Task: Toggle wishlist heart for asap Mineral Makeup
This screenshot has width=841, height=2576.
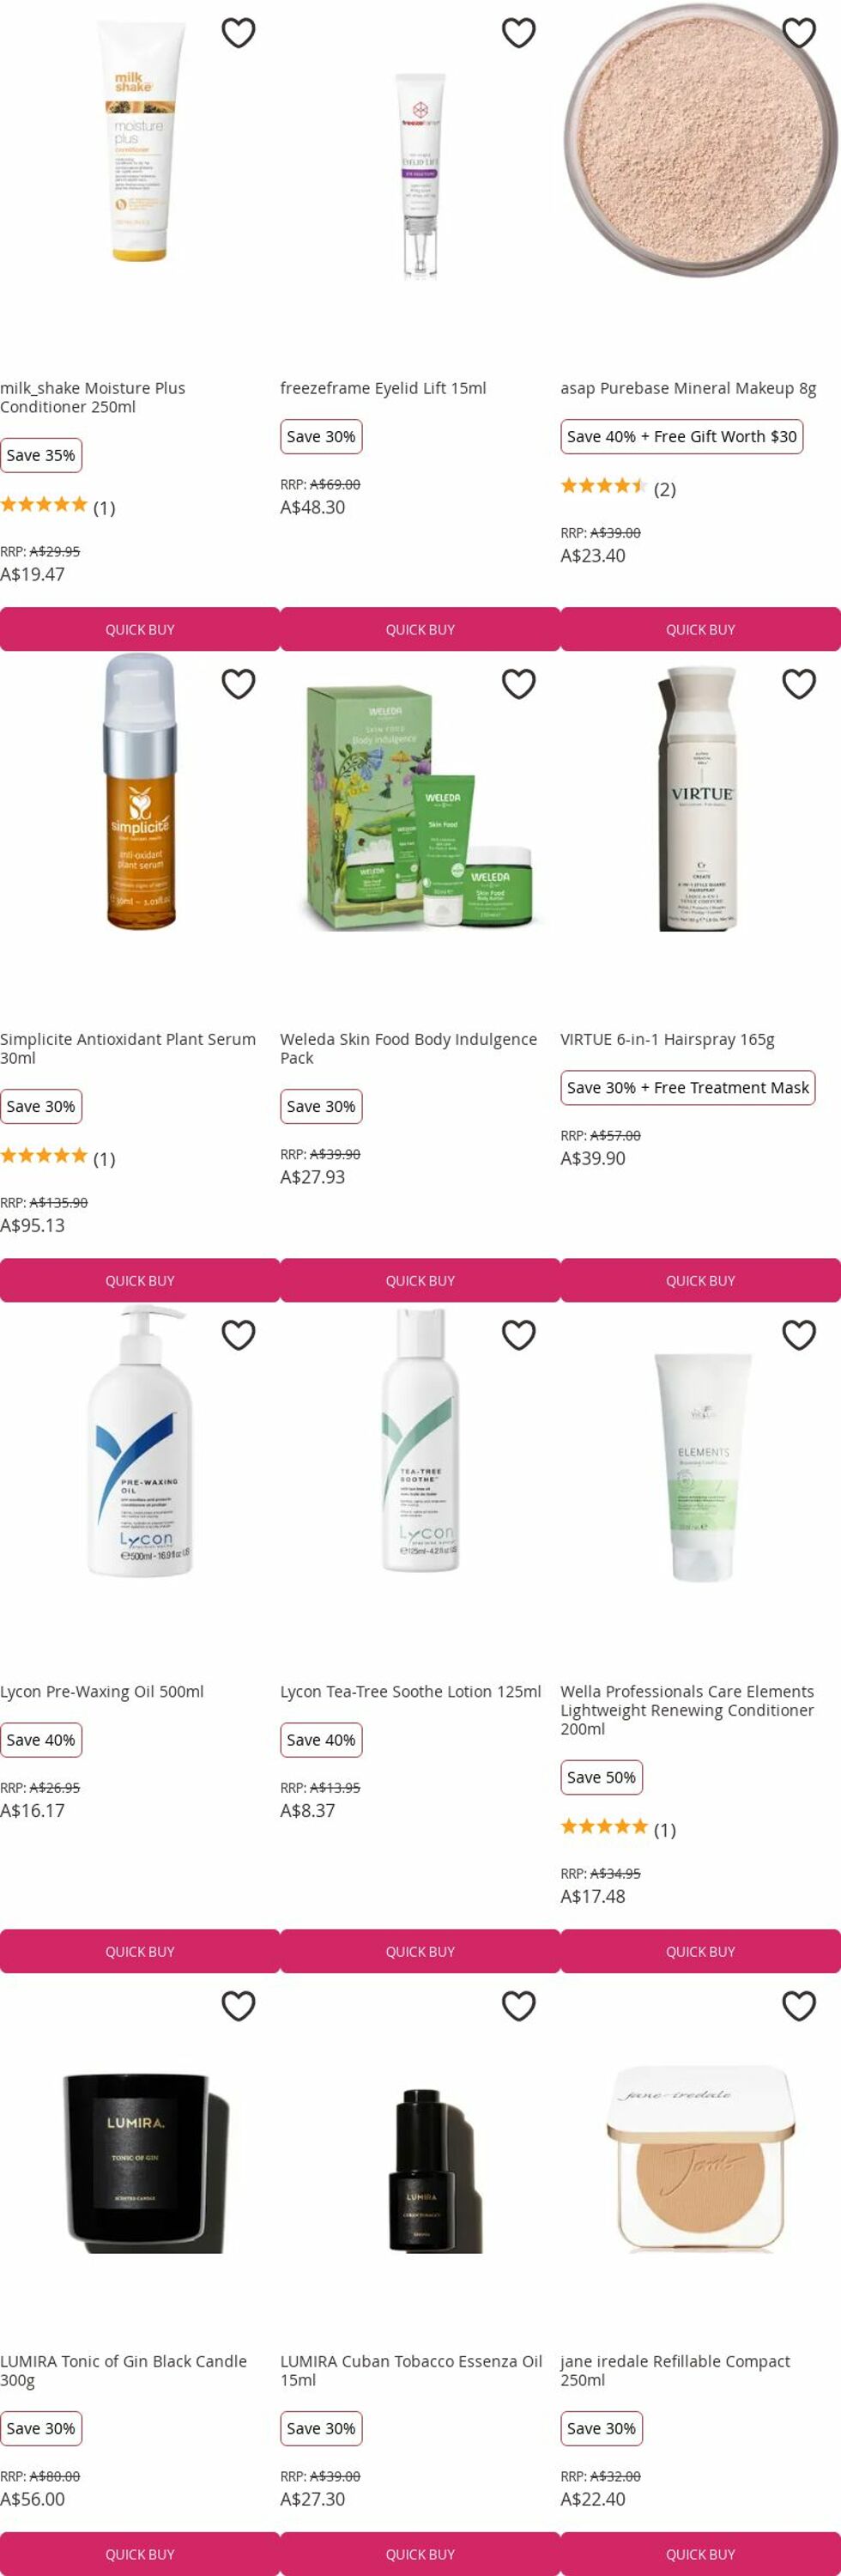Action: coord(798,33)
